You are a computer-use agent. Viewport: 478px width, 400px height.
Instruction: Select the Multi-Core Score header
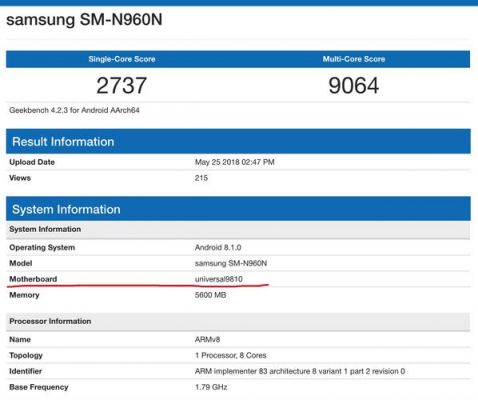point(354,59)
